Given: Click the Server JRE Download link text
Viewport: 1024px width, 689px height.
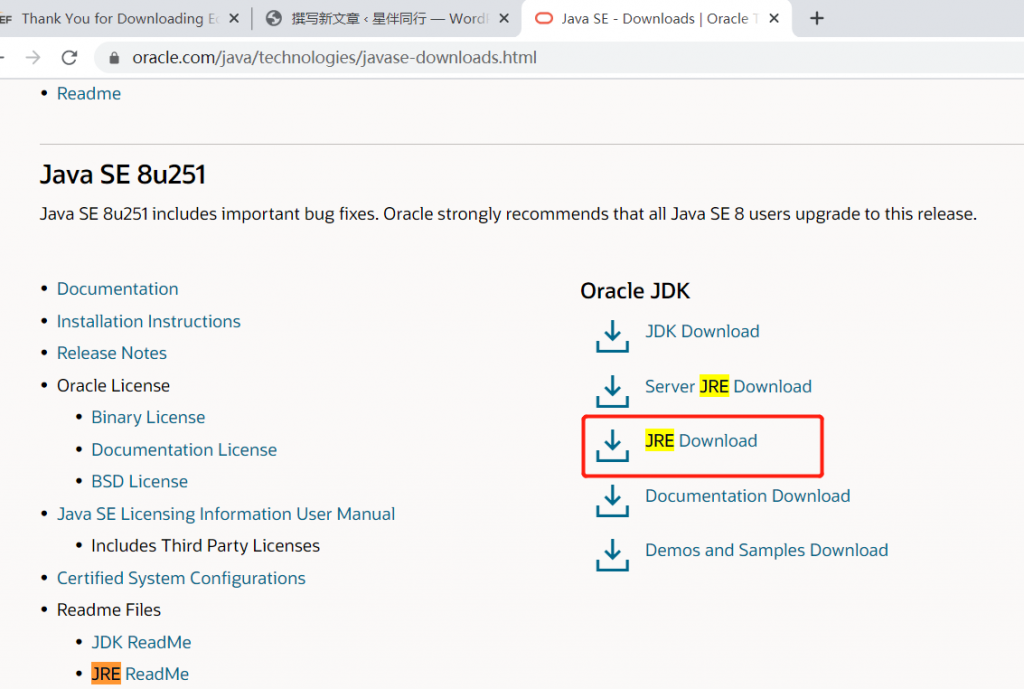Looking at the screenshot, I should click(728, 386).
